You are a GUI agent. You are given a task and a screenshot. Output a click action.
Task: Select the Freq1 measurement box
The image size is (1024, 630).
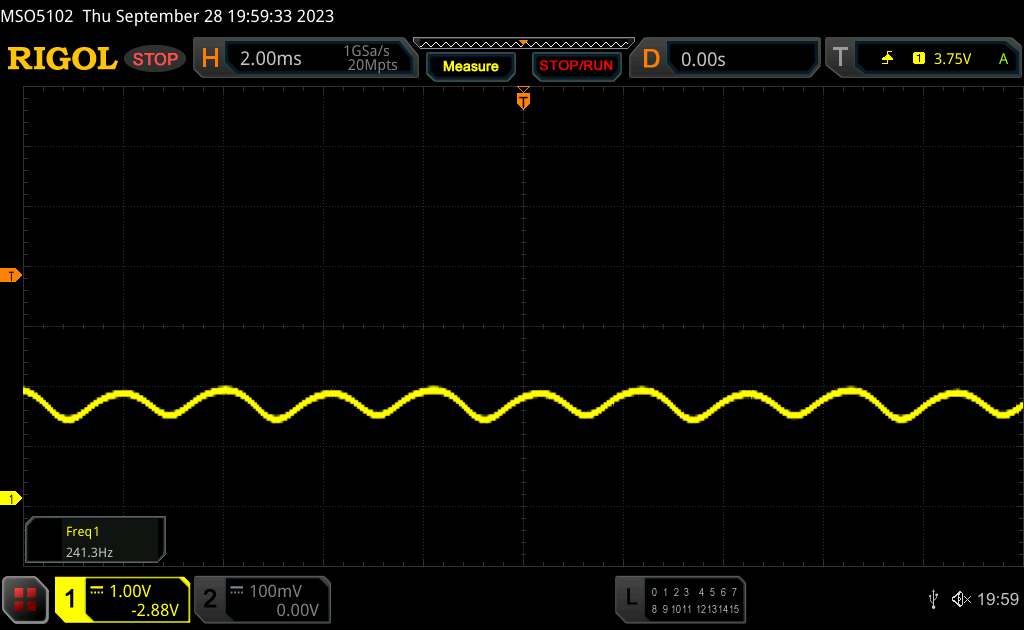95,540
